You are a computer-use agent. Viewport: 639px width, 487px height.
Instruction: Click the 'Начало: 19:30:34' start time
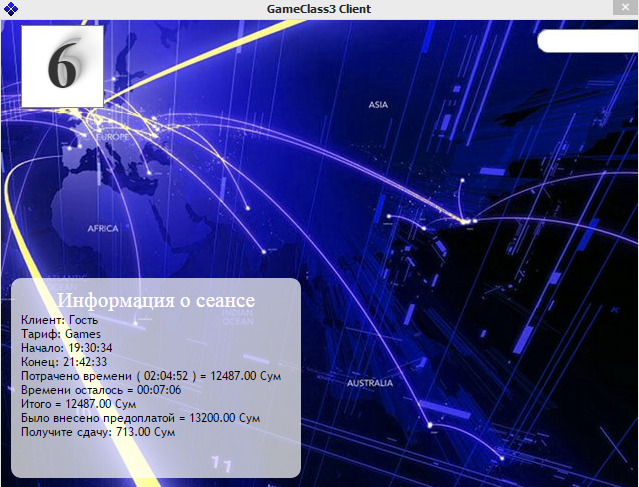(x=66, y=348)
